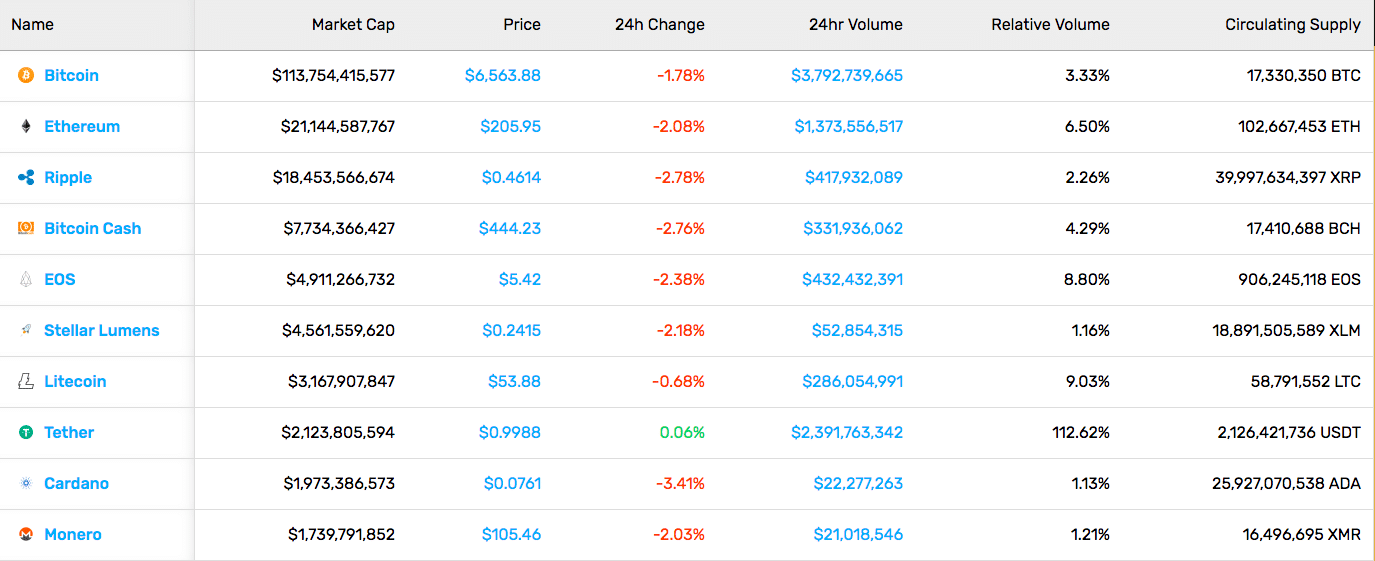Open the Ethereum name link

point(82,126)
